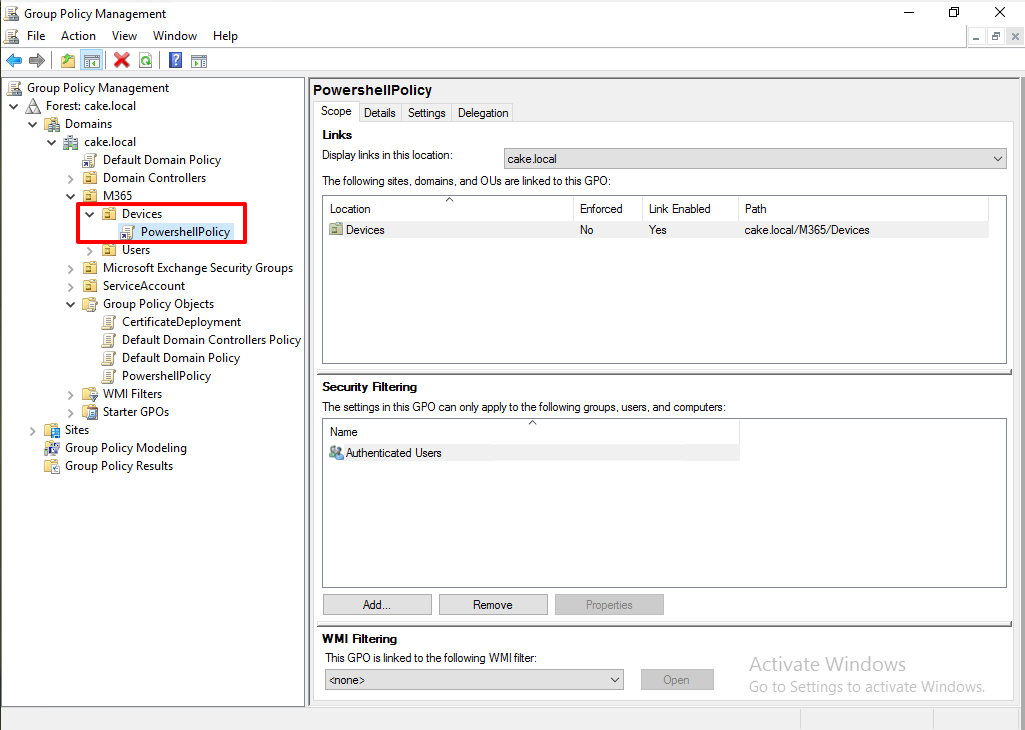1025x730 pixels.
Task: Select Default Domain Controllers Policy GPO
Action: click(x=211, y=340)
